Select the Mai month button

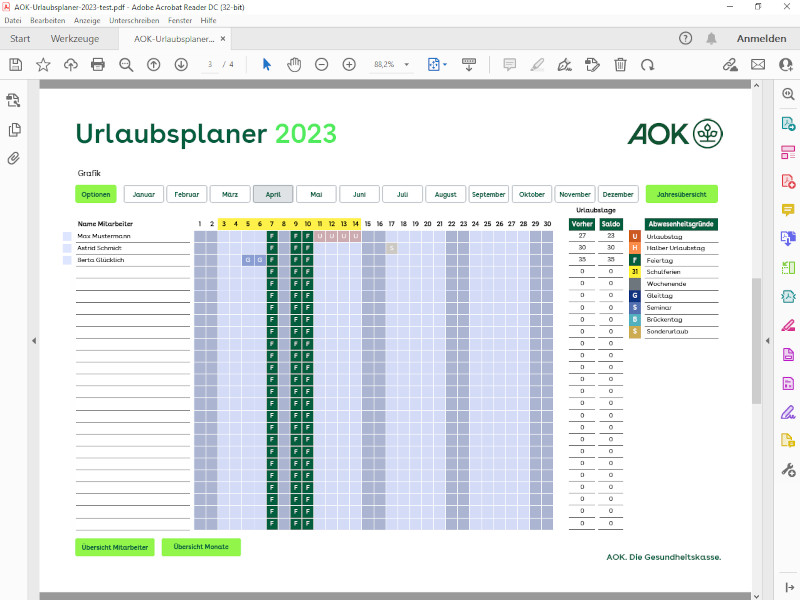click(316, 194)
